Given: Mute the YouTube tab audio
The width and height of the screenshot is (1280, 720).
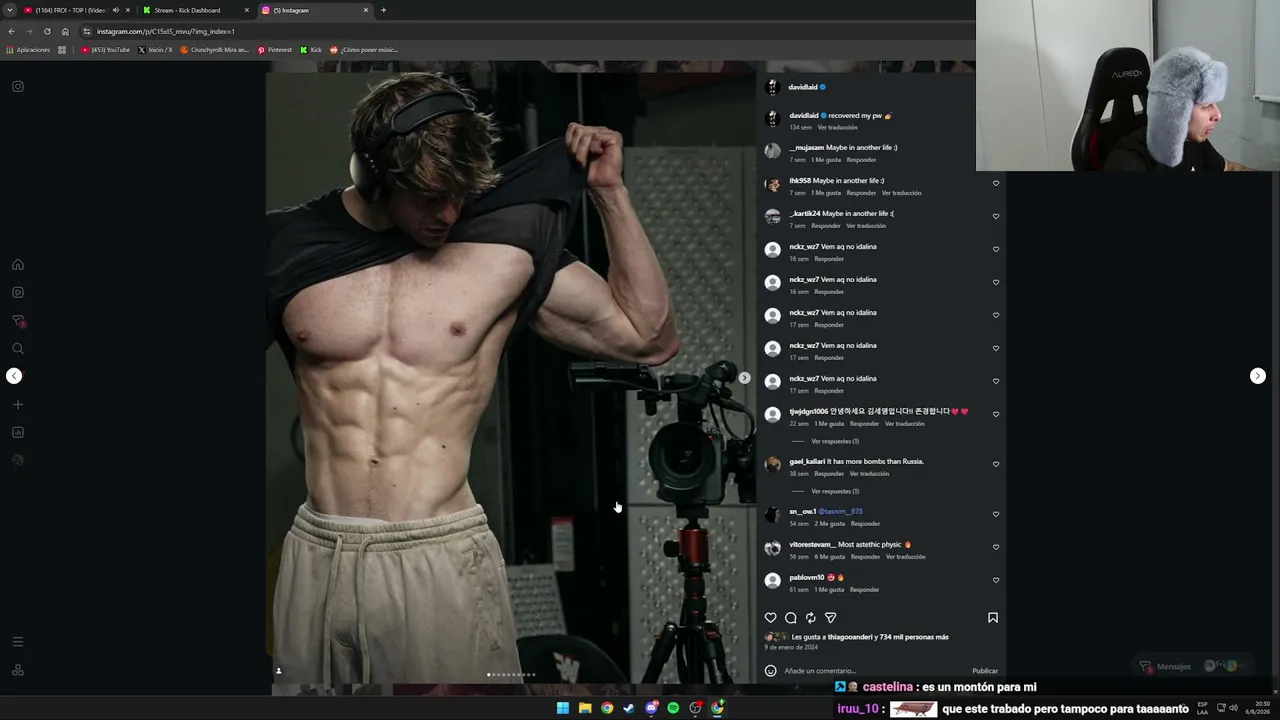Looking at the screenshot, I should click(115, 10).
